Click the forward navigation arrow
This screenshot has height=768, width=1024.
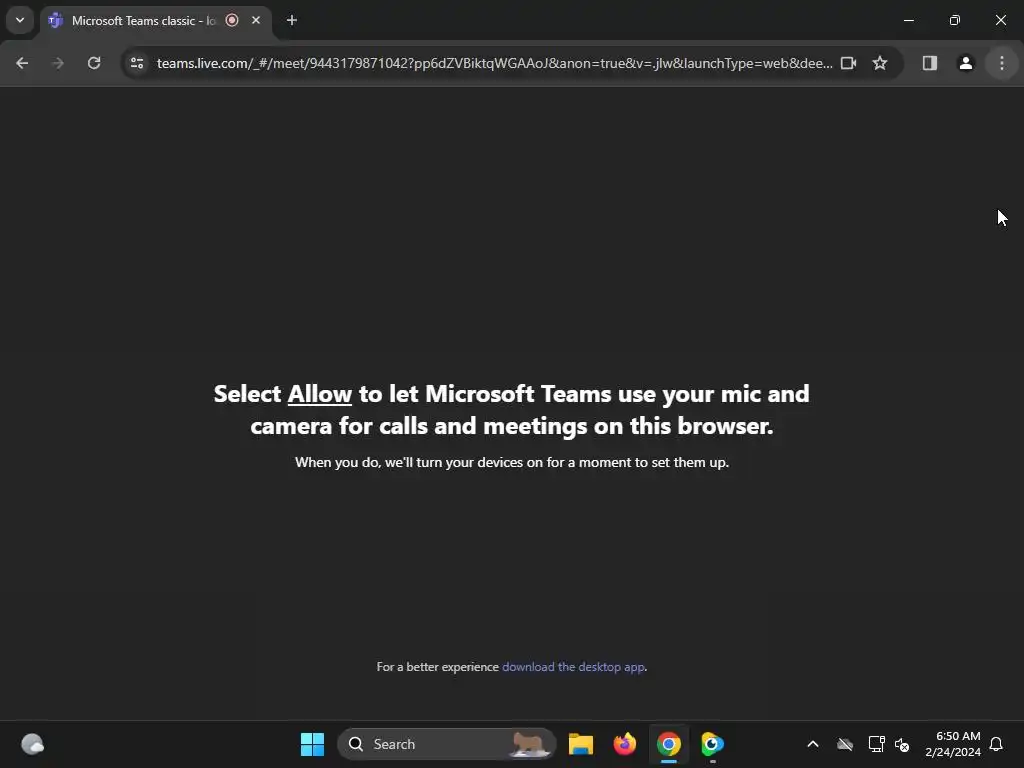pos(58,63)
